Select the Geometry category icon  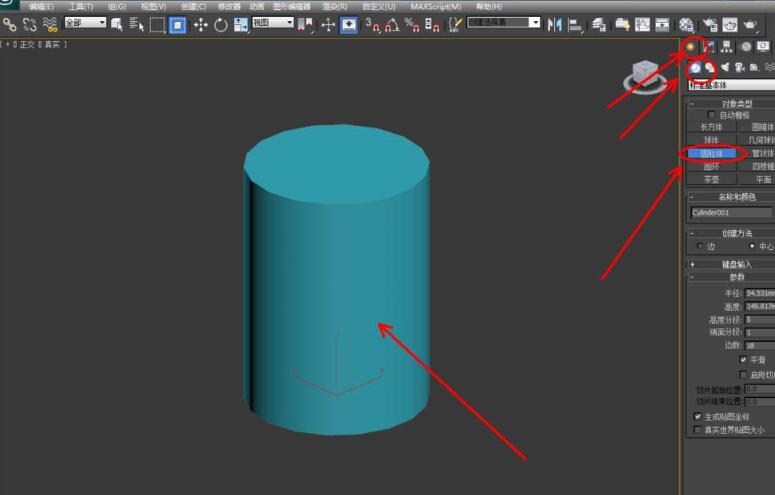695,67
